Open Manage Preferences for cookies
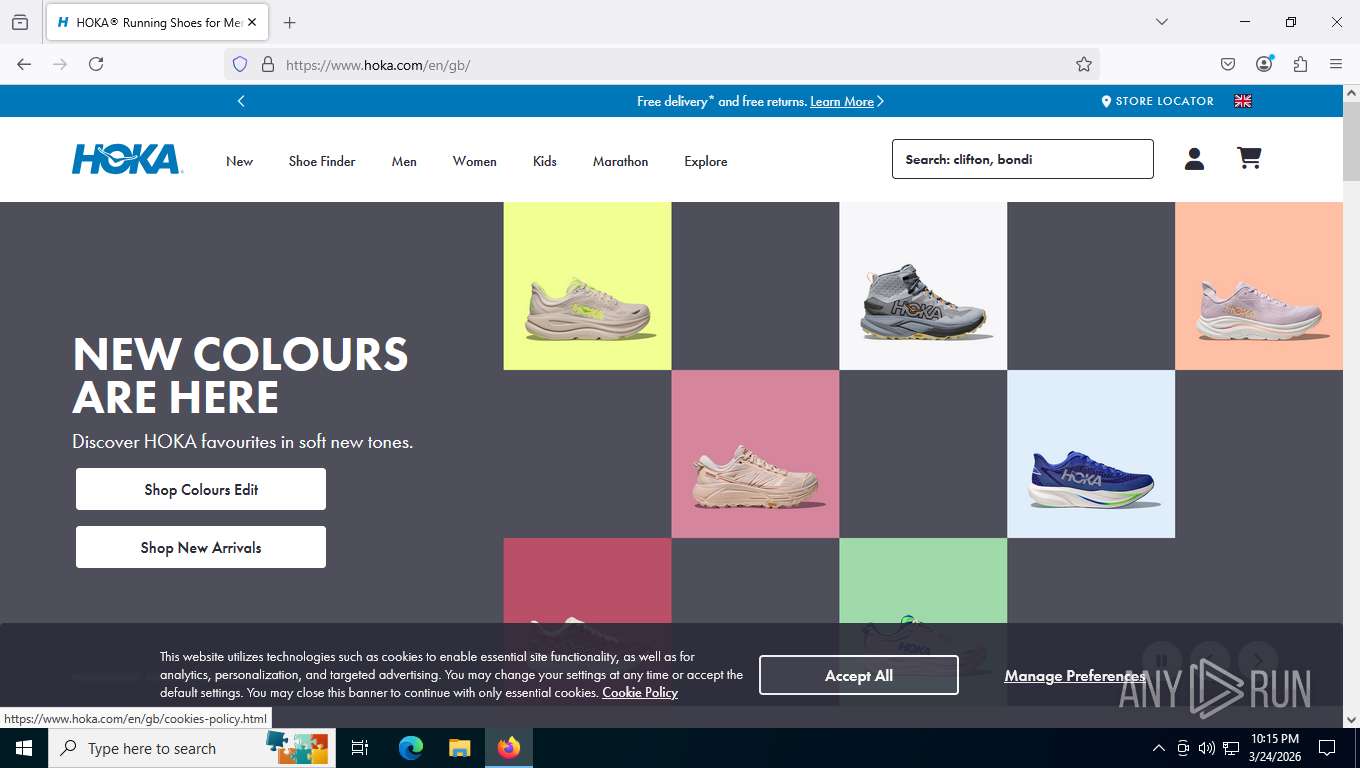Viewport: 1360px width, 768px height. [1075, 676]
